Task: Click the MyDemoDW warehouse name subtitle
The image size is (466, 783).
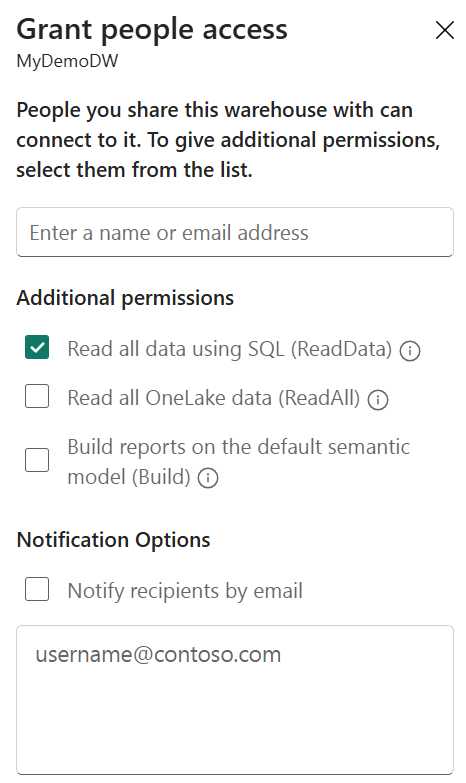Action: [67, 61]
